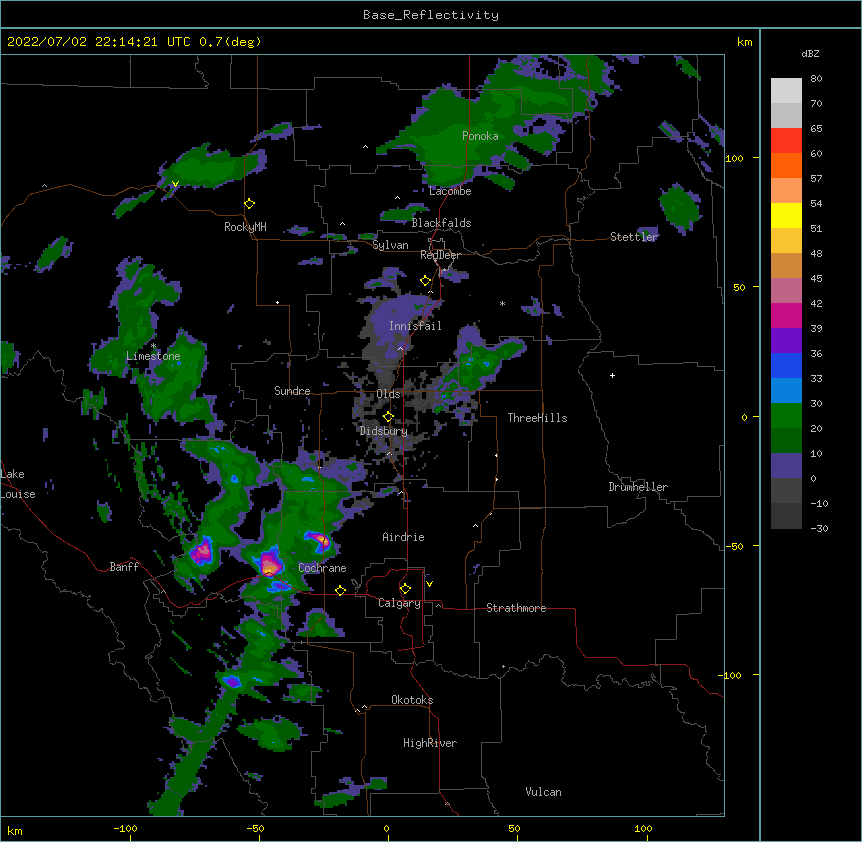862x842 pixels.
Task: Select the Airdrie city label
Action: tap(403, 537)
